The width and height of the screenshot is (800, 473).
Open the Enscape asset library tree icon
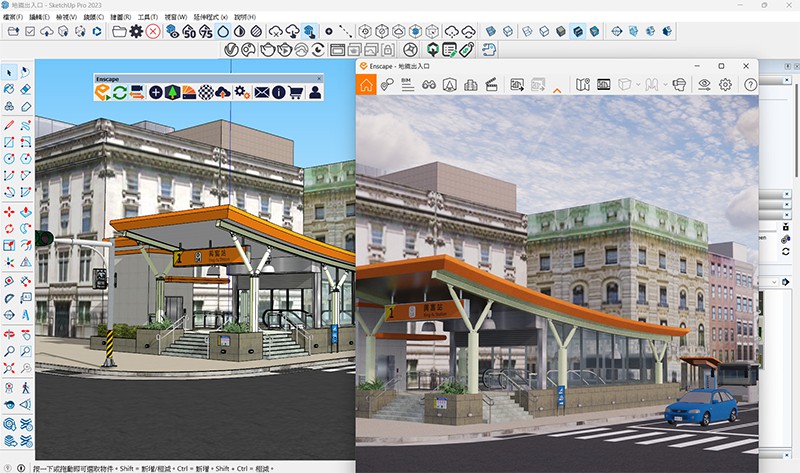pyautogui.click(x=172, y=93)
